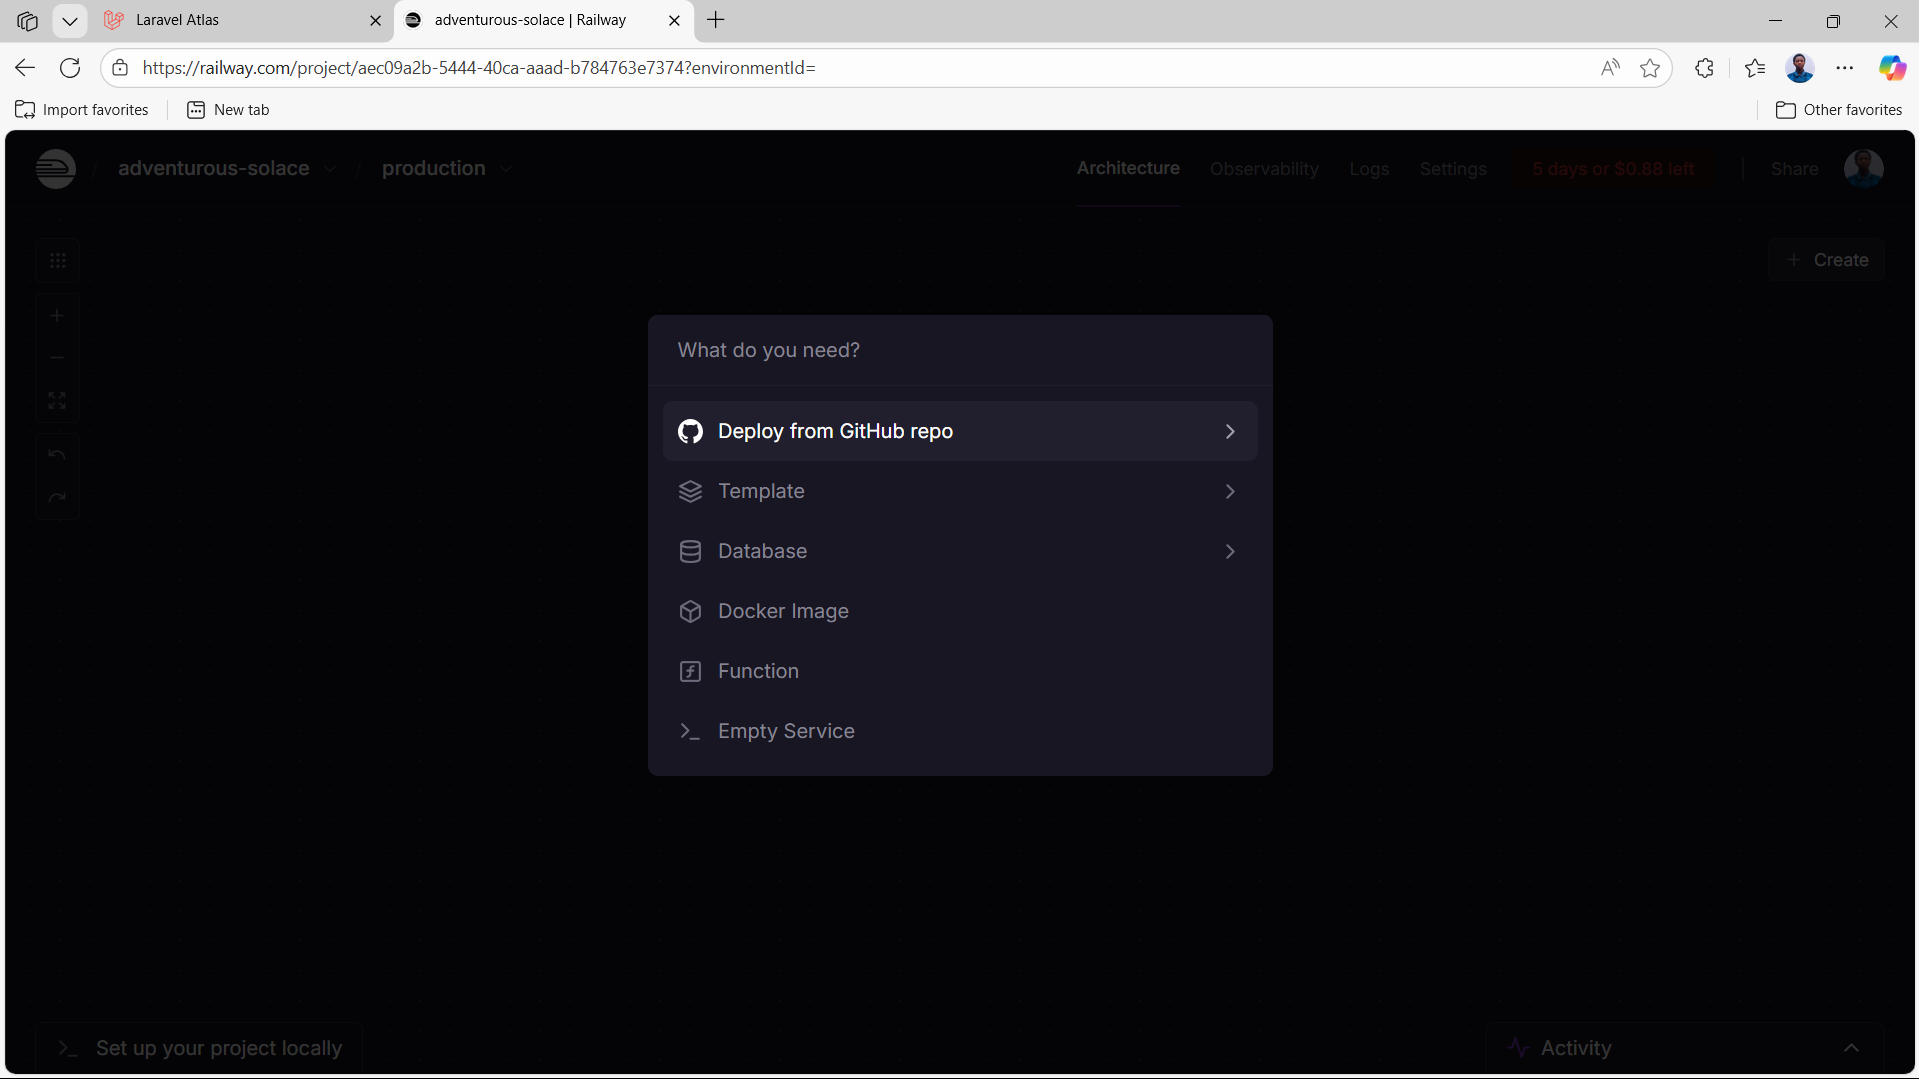Switch to the Settings tab
Image resolution: width=1919 pixels, height=1079 pixels.
[1453, 169]
